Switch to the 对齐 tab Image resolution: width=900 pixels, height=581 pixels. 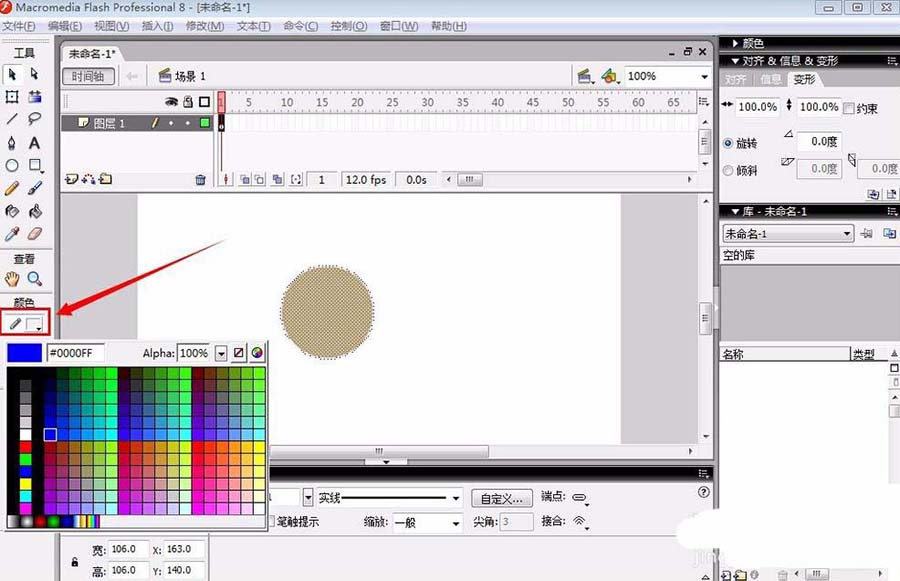point(736,79)
